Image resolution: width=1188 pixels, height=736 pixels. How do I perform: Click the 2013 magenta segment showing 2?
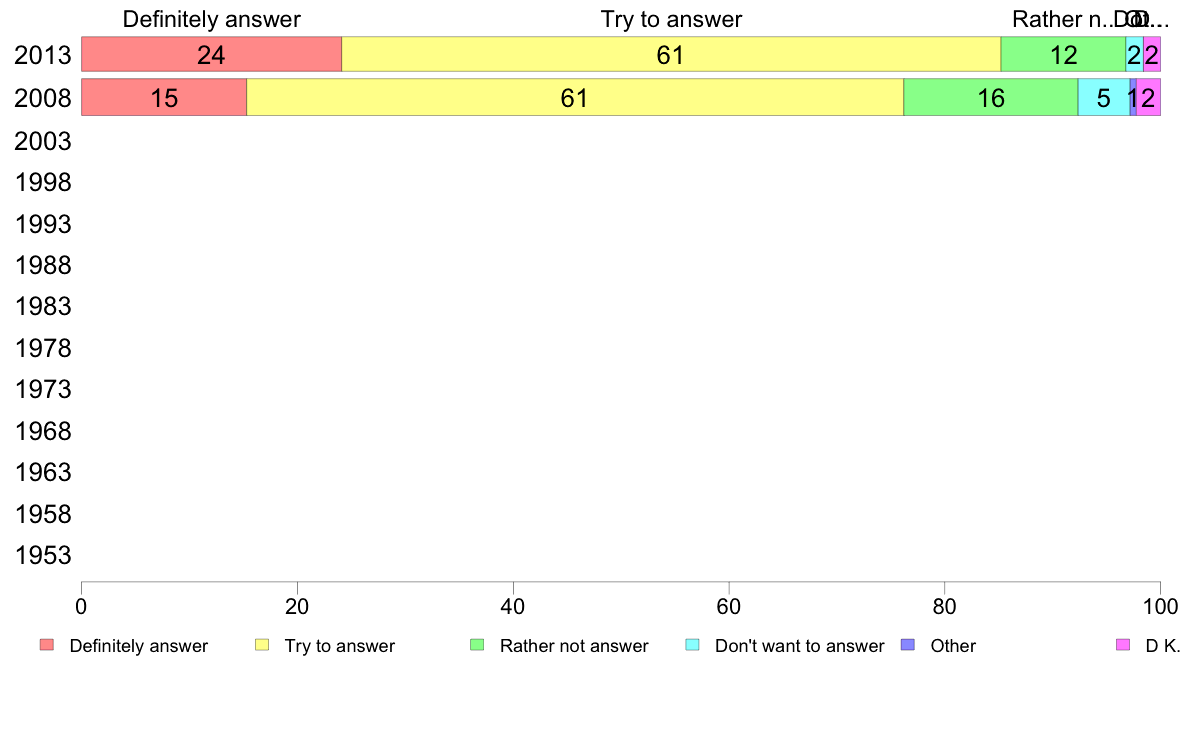click(x=1152, y=55)
